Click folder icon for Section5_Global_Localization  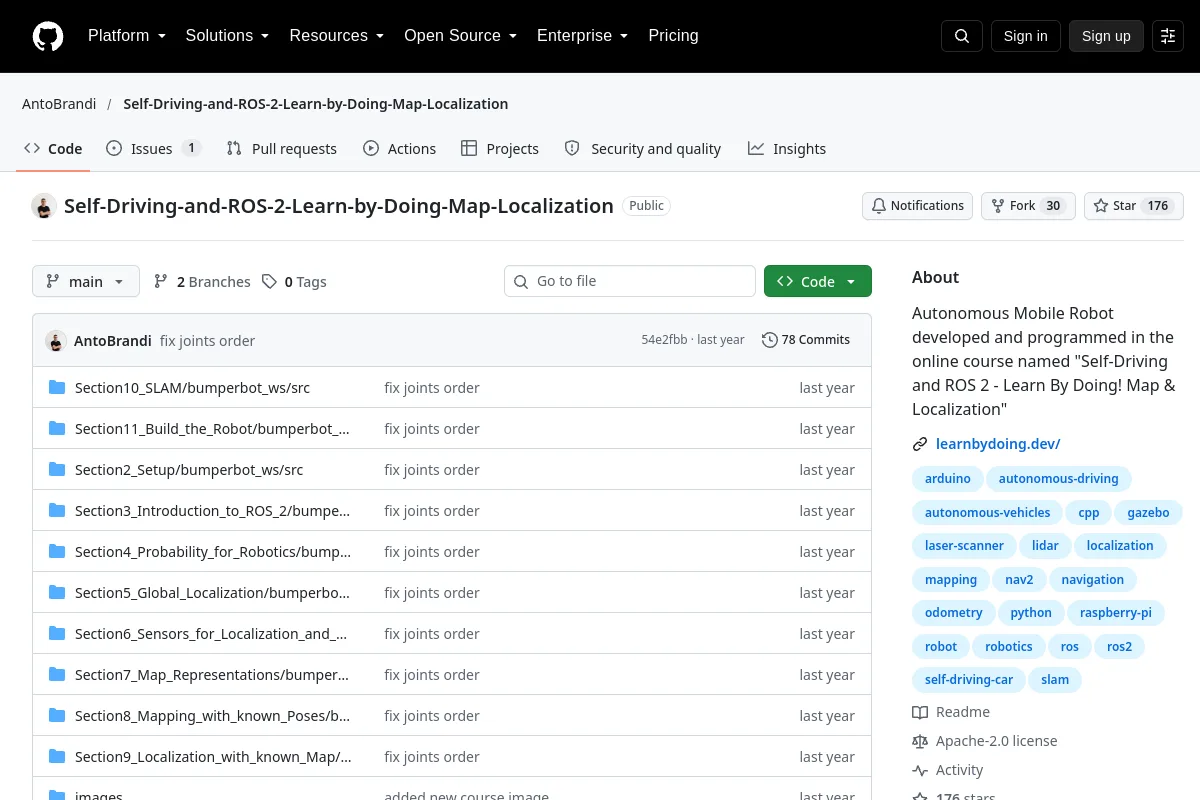pos(57,592)
